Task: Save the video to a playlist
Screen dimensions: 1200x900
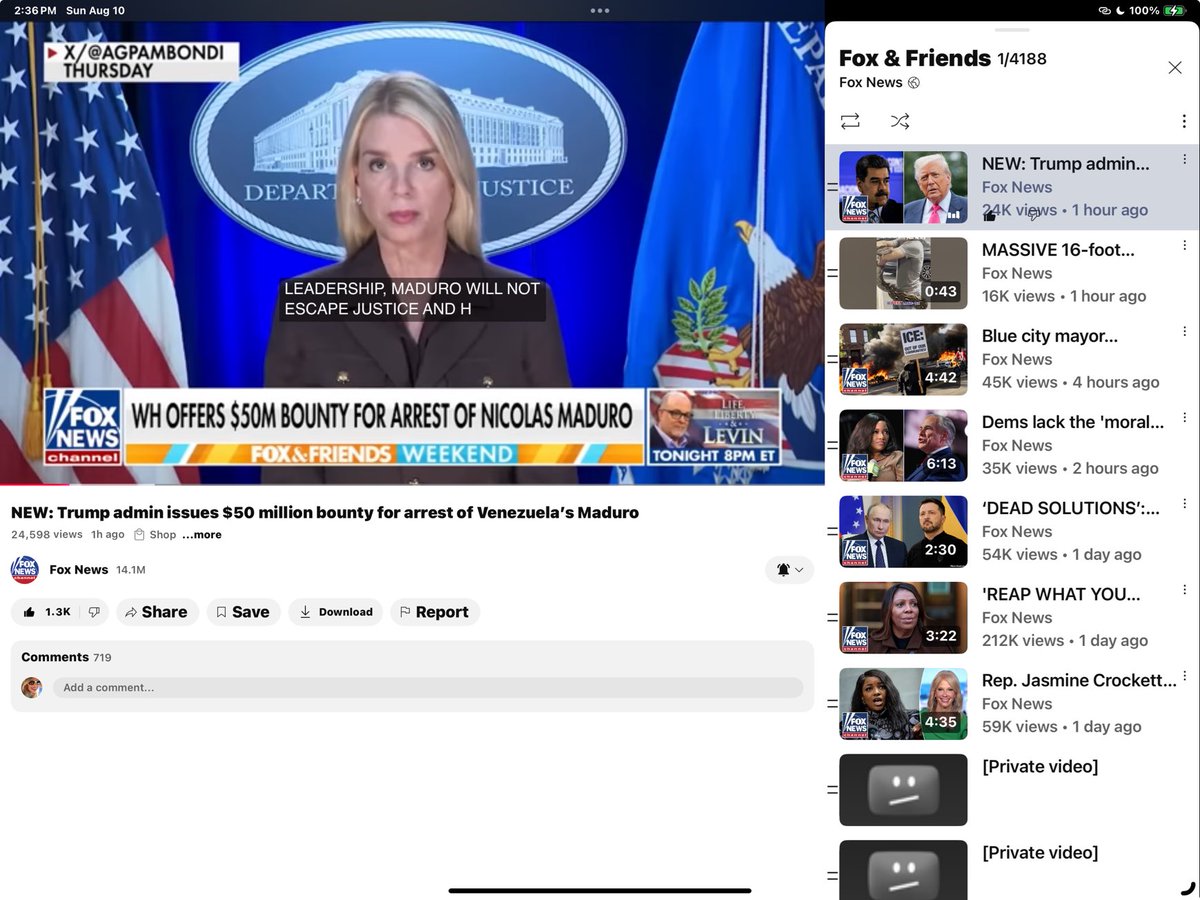Action: click(243, 612)
